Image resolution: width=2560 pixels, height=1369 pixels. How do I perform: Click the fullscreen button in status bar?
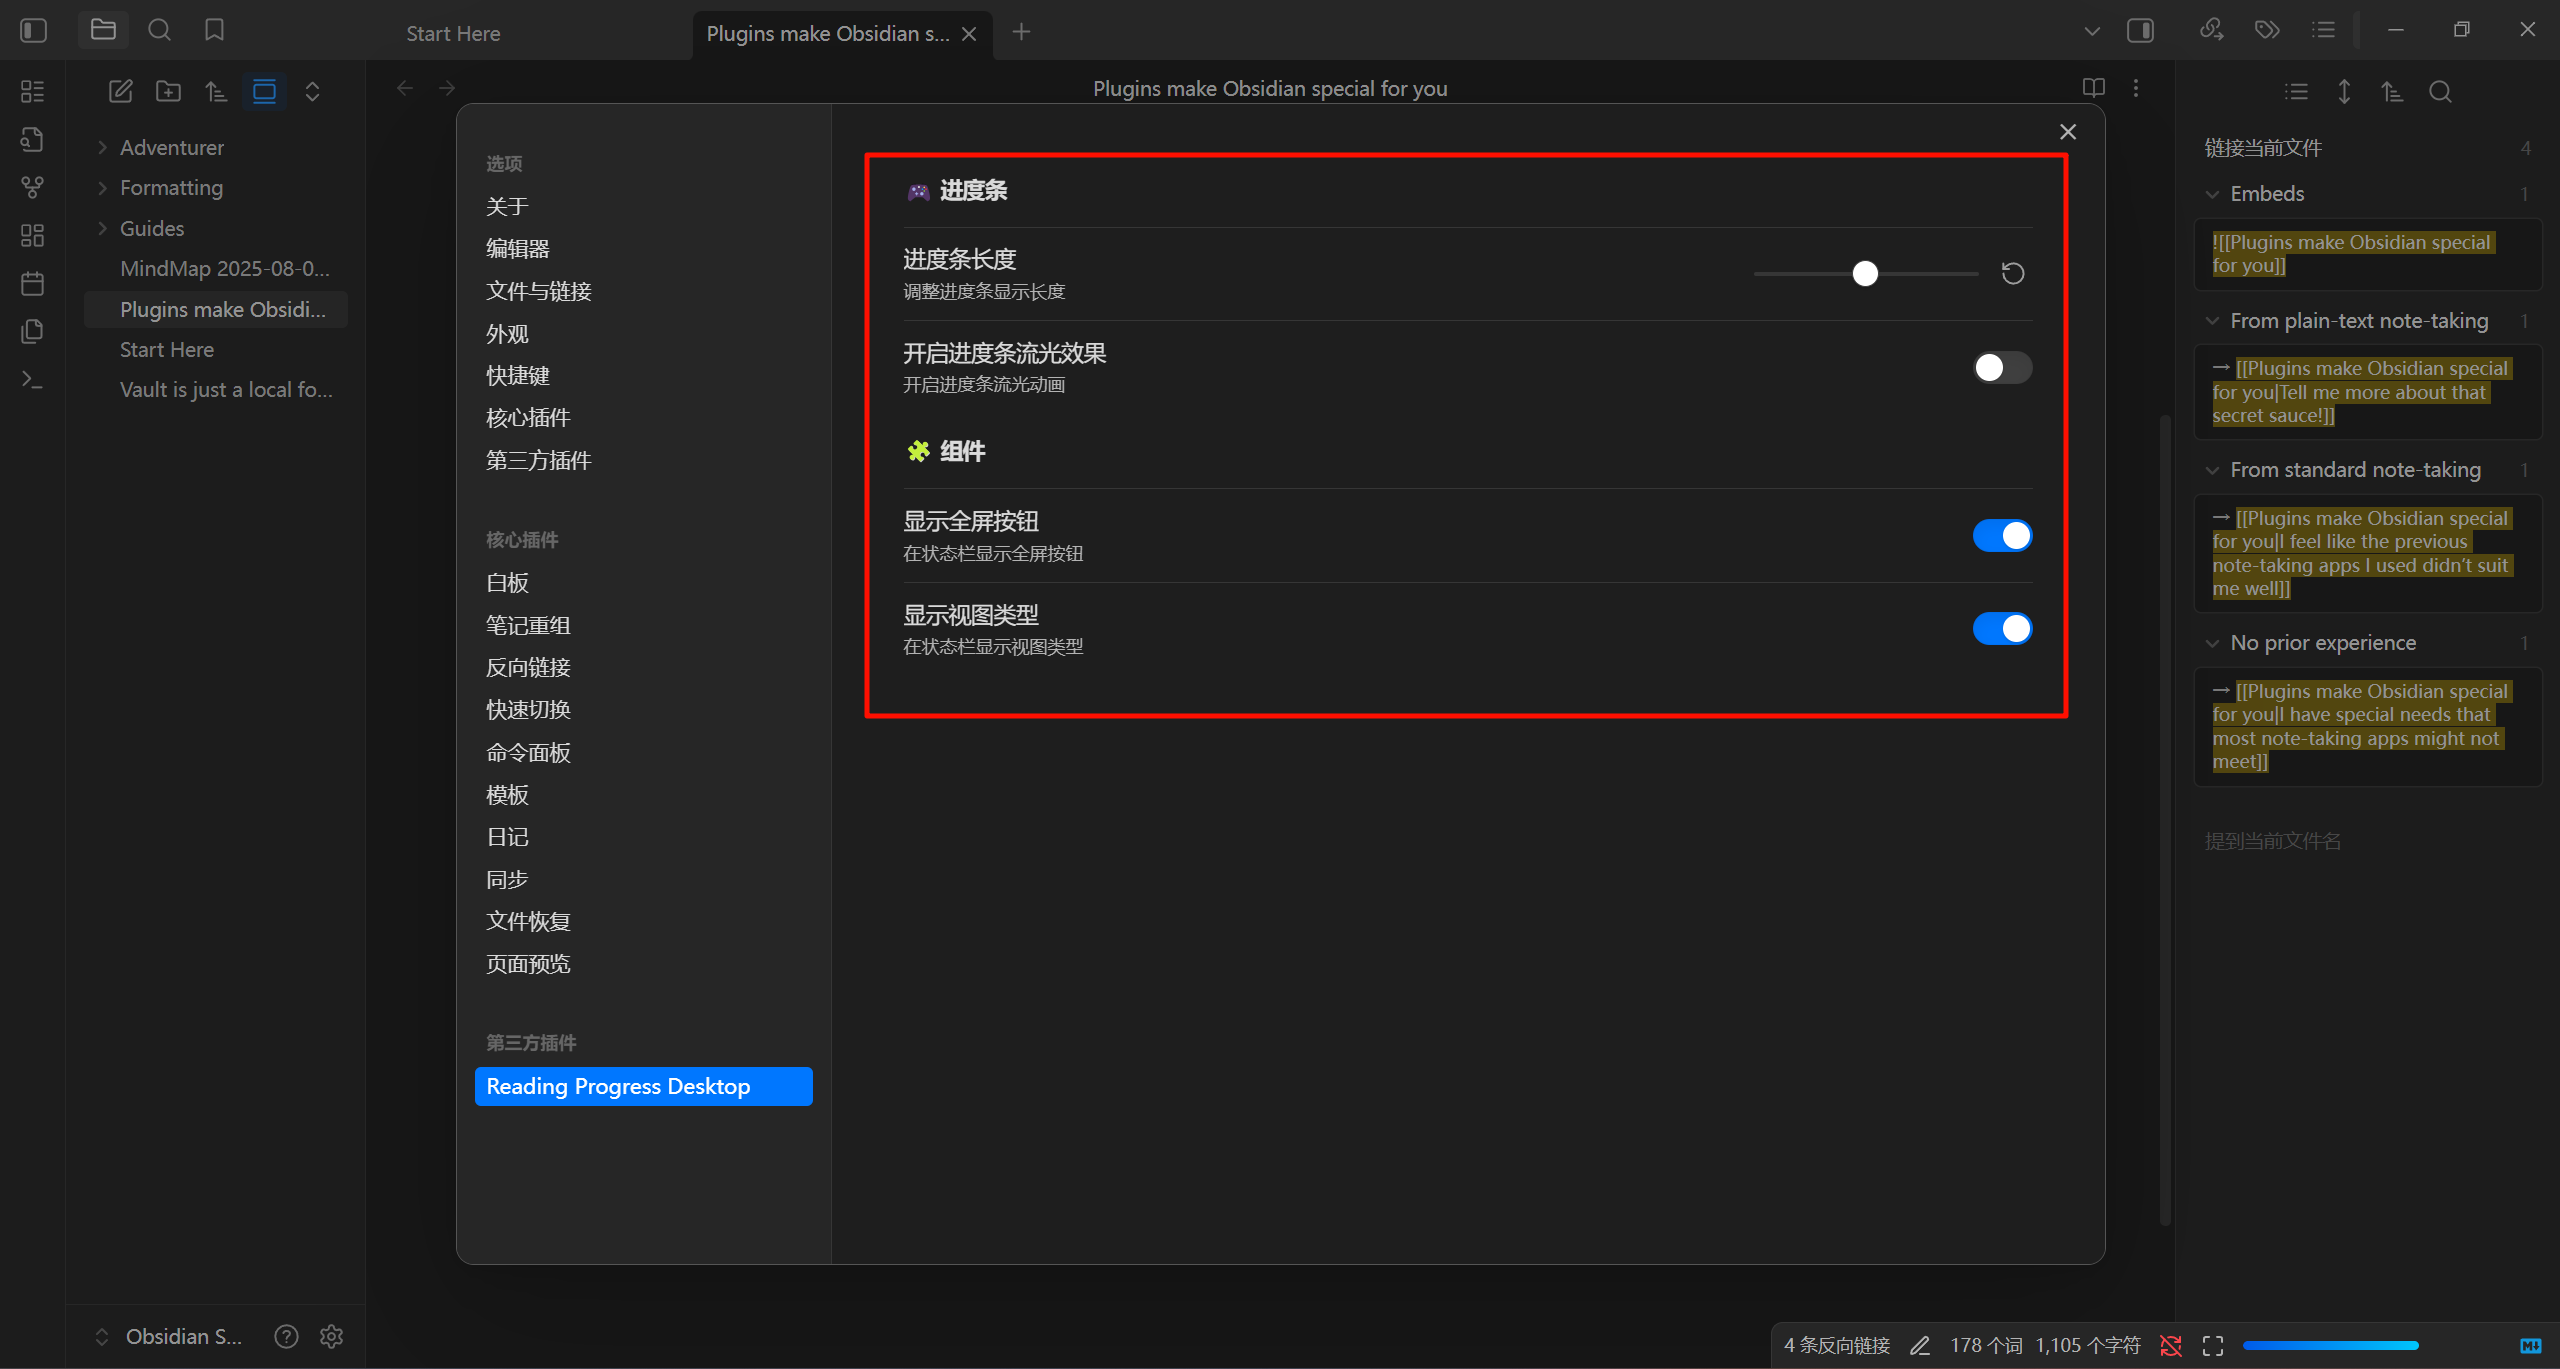click(2213, 1346)
